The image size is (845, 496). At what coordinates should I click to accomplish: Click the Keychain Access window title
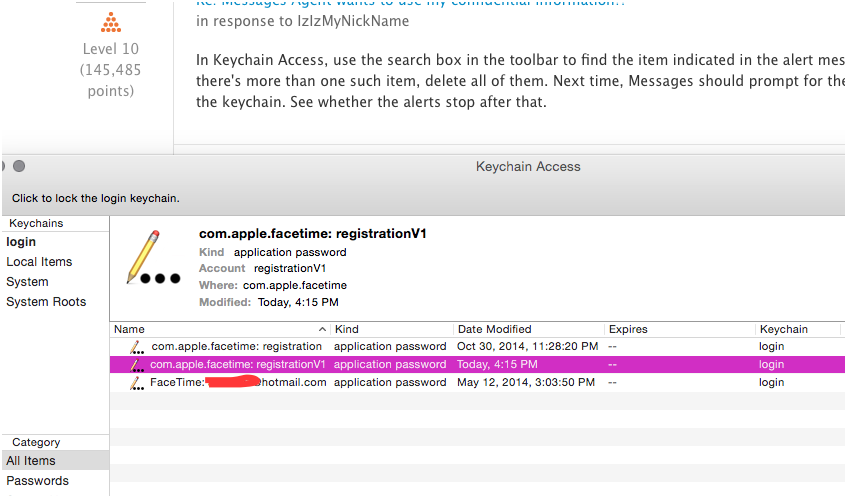528,167
